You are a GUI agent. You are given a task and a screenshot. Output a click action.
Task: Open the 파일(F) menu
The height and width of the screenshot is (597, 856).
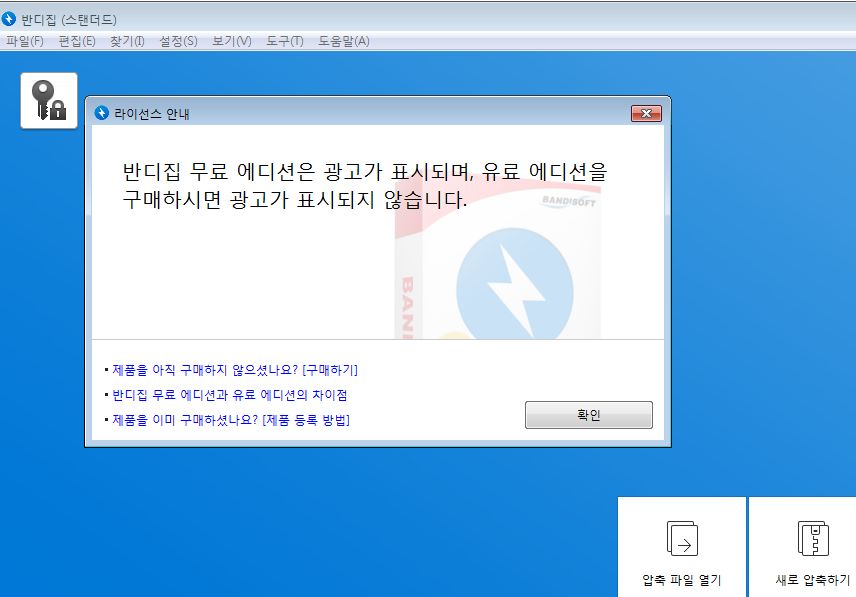[25, 41]
